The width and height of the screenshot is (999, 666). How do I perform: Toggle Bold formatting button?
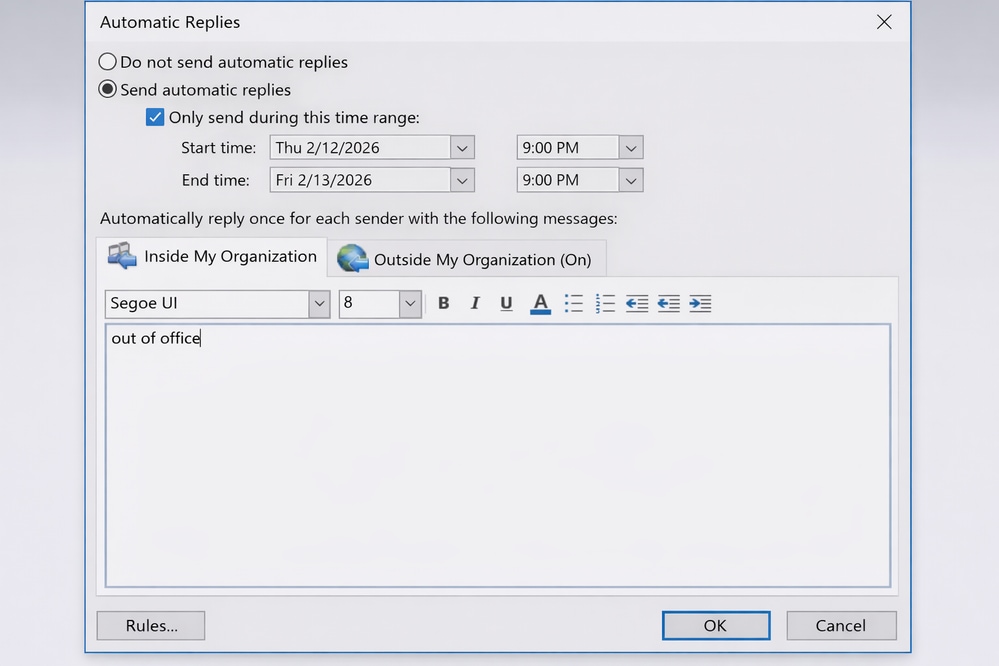[x=443, y=303]
